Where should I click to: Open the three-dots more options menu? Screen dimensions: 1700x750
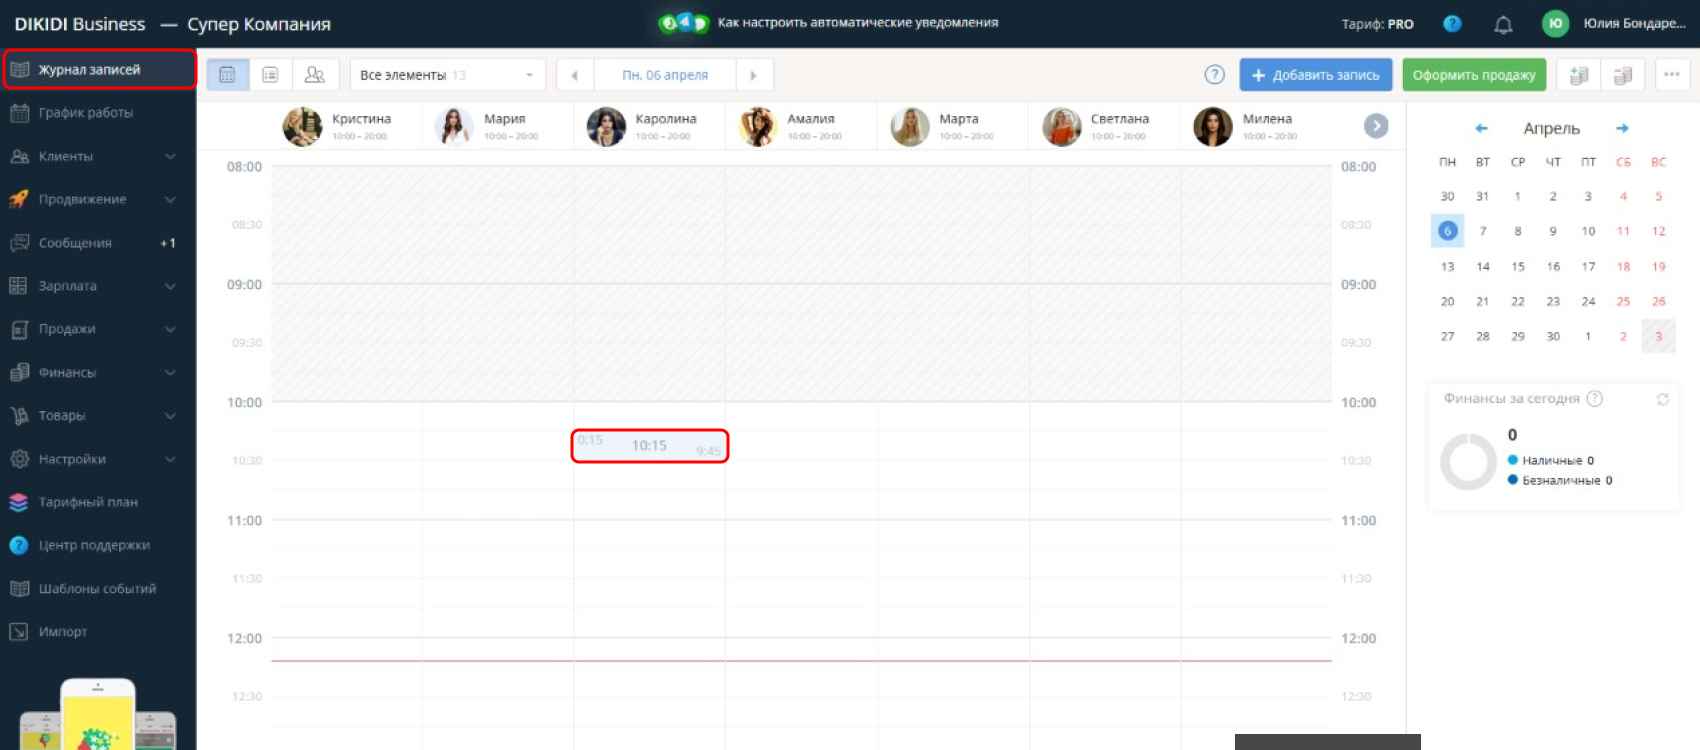1671,75
